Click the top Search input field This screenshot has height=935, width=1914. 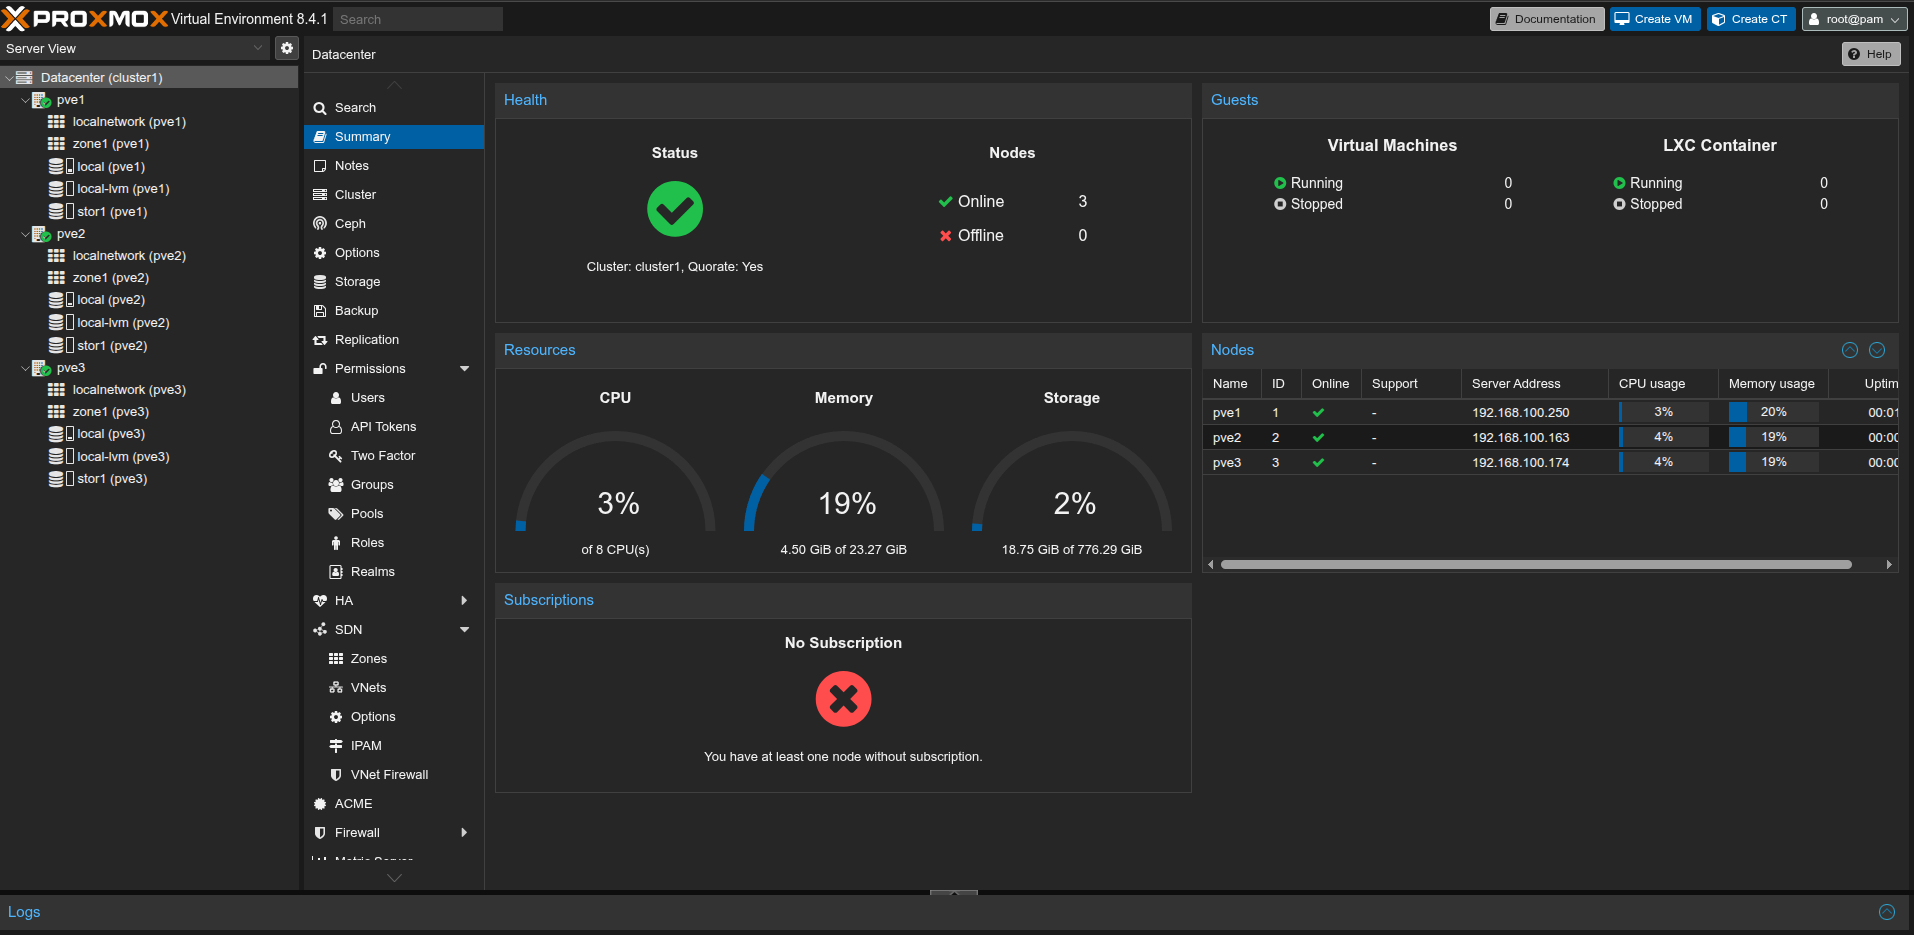pos(417,19)
